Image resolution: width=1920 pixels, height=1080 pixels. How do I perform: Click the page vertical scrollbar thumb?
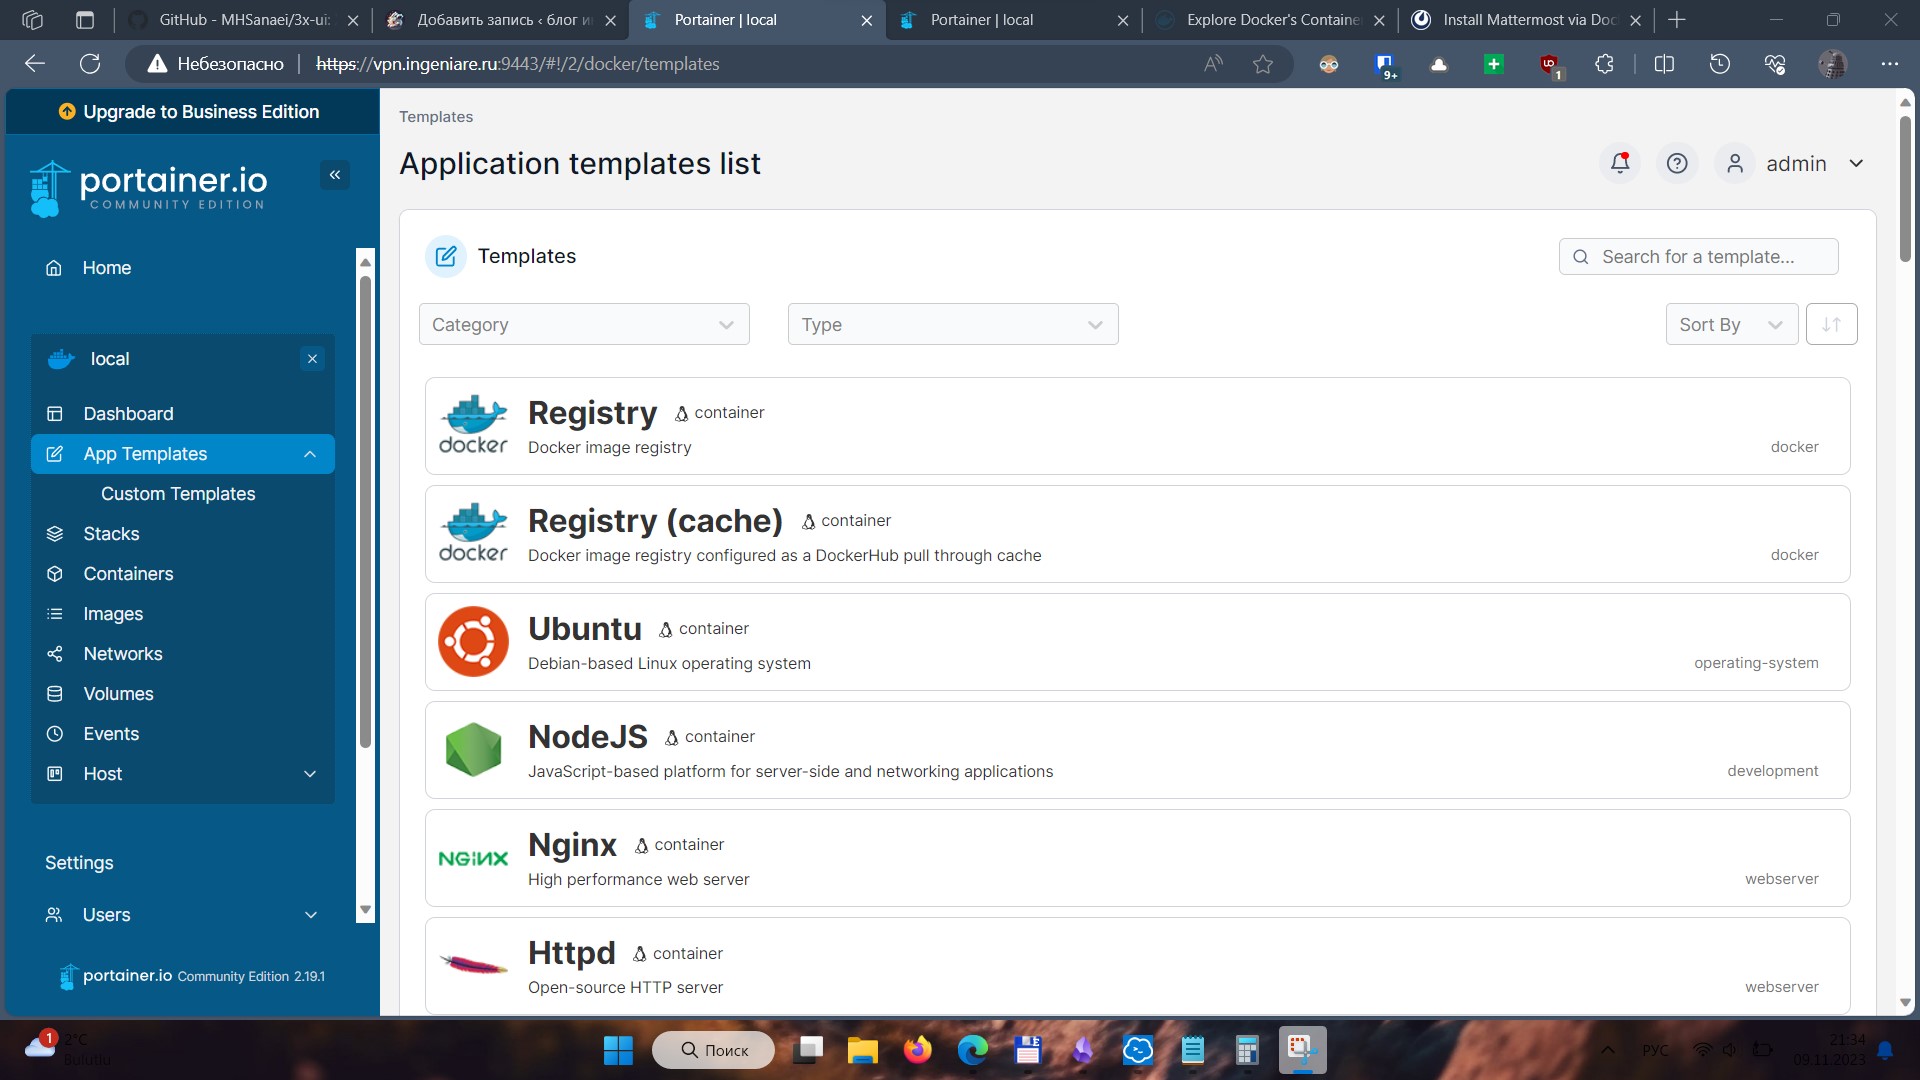(x=1905, y=190)
